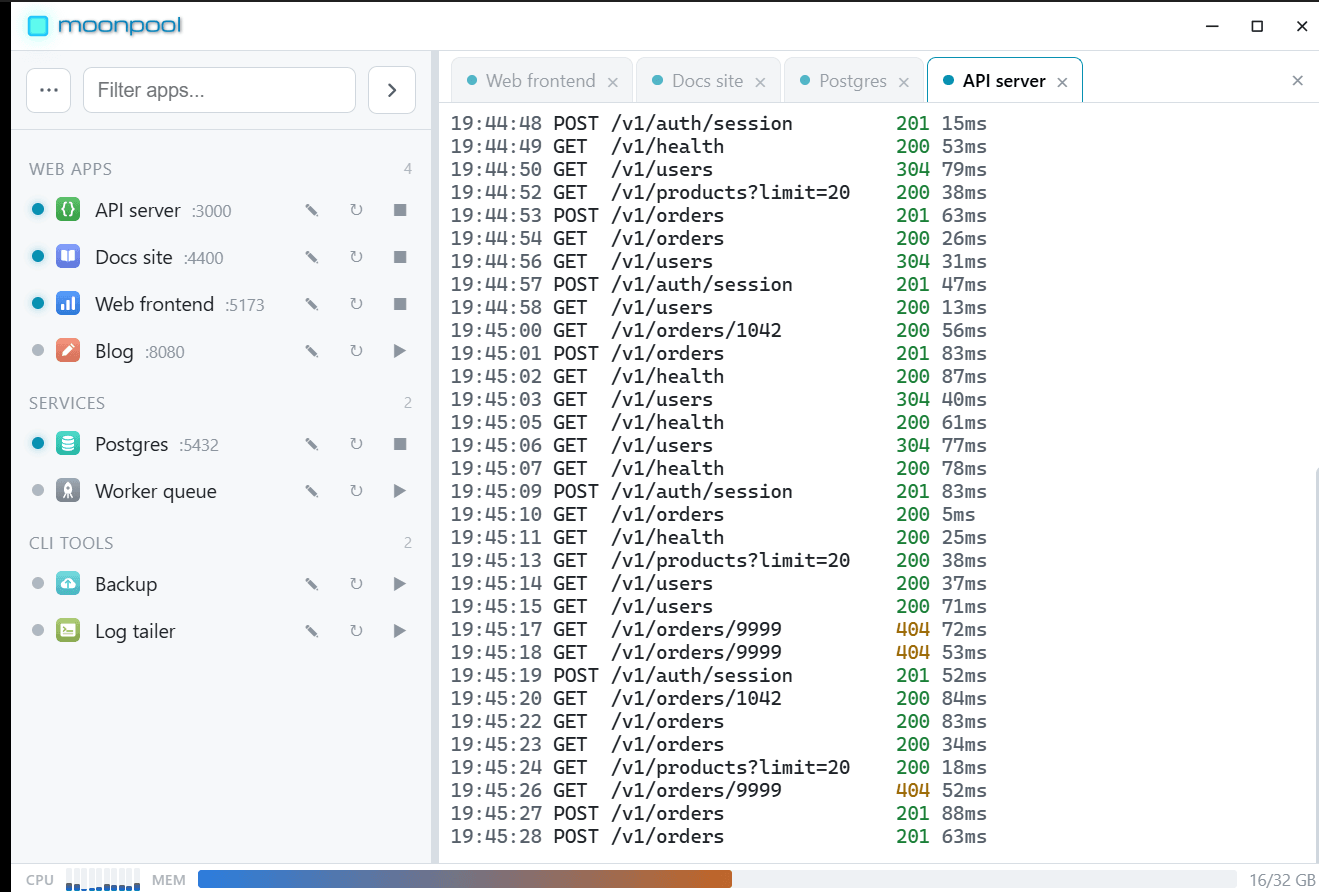Viewport: 1319px width, 892px height.
Task: Edit the Blog app entry
Action: click(312, 351)
